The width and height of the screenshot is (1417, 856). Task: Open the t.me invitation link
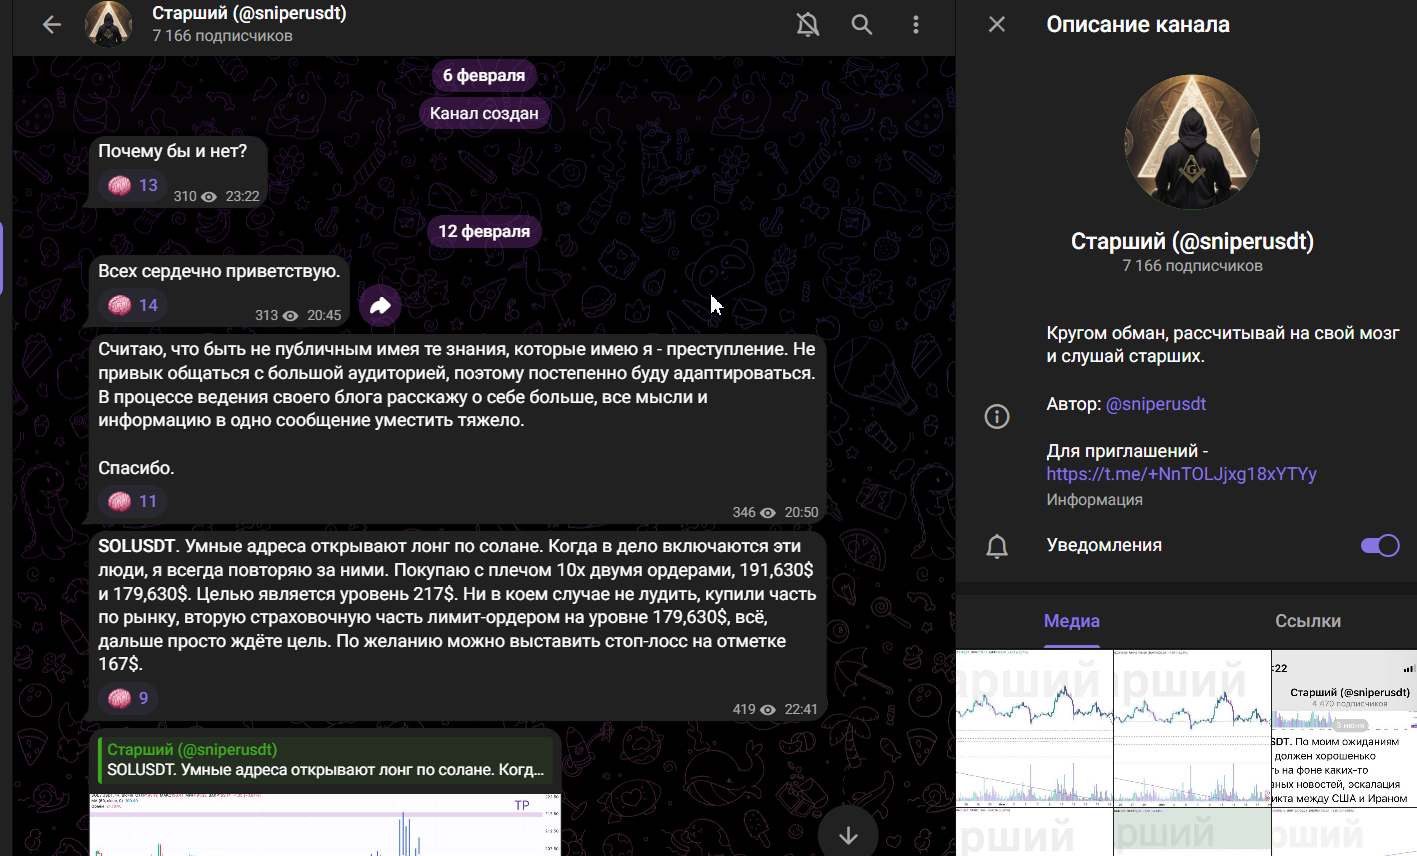coord(1181,474)
